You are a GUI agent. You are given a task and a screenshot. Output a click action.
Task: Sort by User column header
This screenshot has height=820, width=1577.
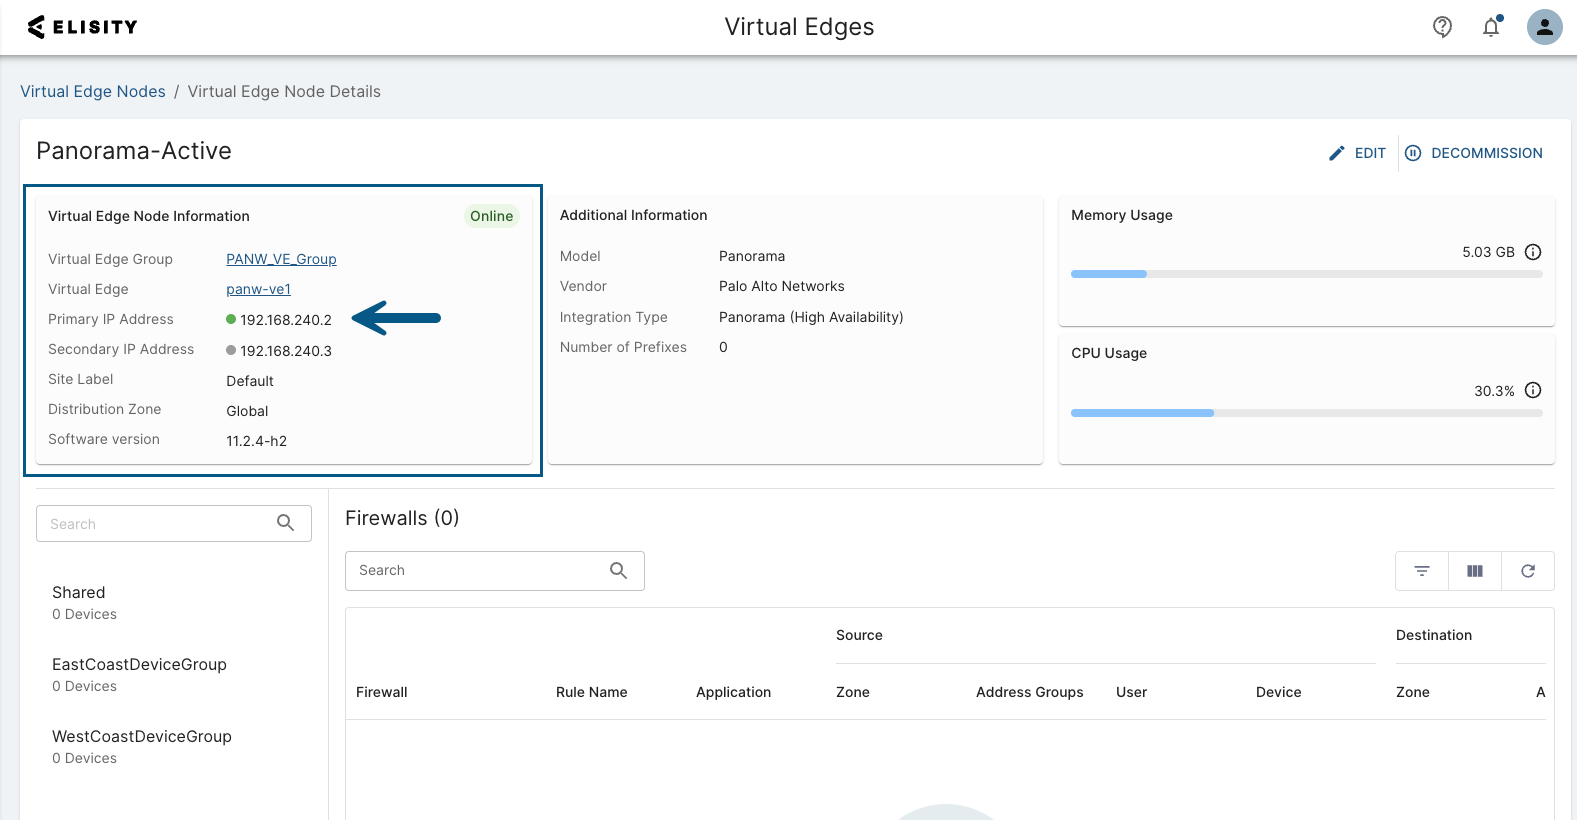tap(1132, 692)
